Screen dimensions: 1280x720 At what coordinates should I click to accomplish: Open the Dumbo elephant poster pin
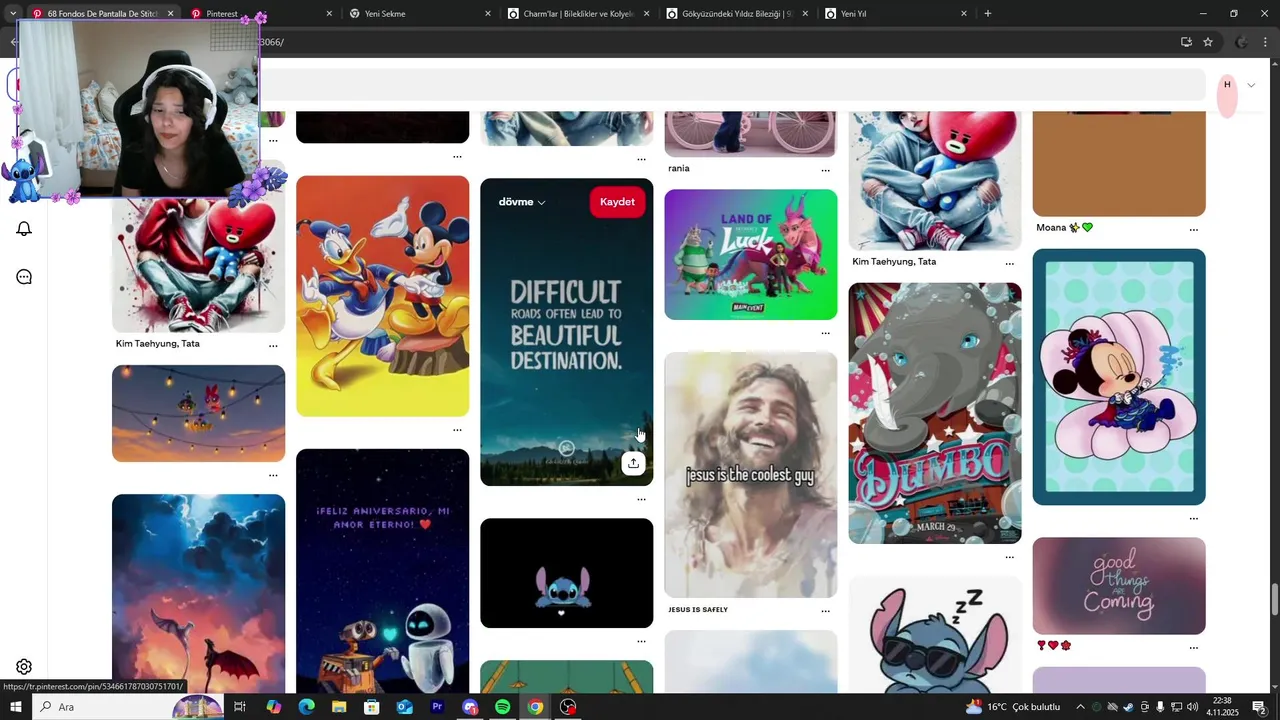(x=935, y=413)
